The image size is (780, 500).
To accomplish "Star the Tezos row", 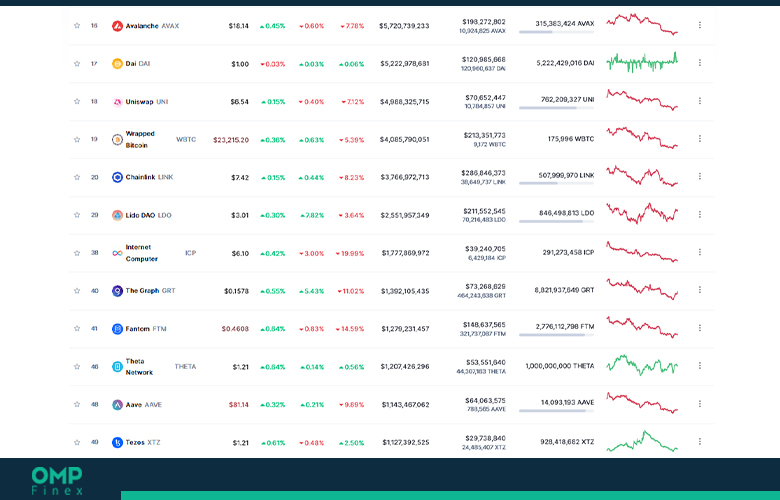I will click(77, 442).
